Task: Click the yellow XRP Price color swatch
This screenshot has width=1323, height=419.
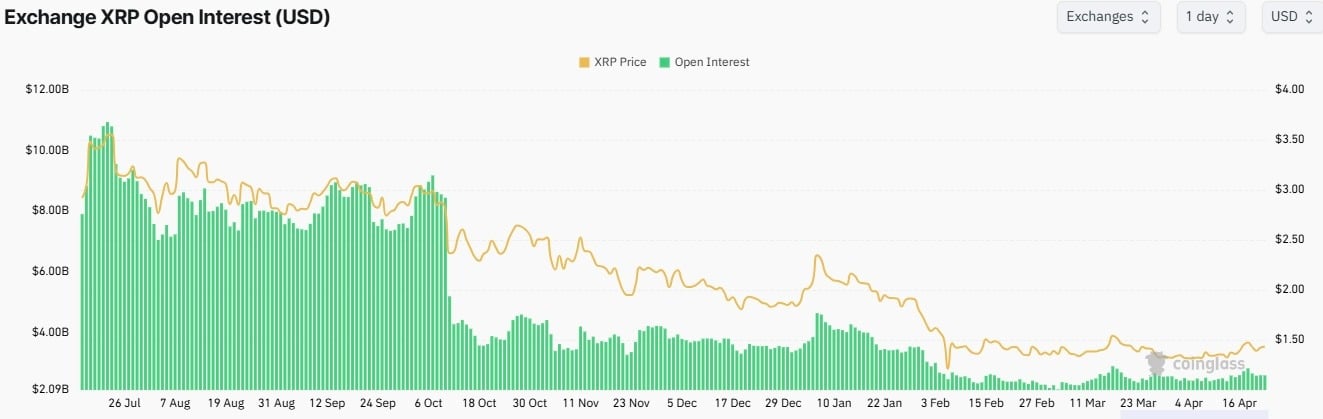Action: pyautogui.click(x=584, y=62)
